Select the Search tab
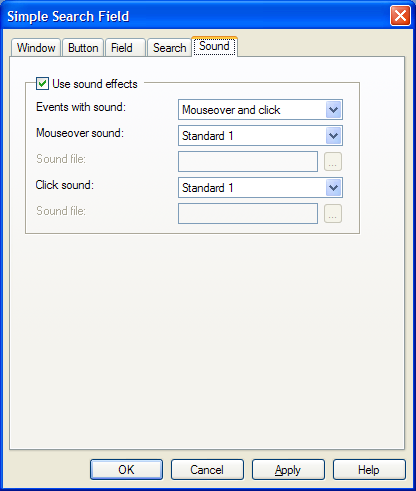The height and width of the screenshot is (491, 416). [169, 48]
